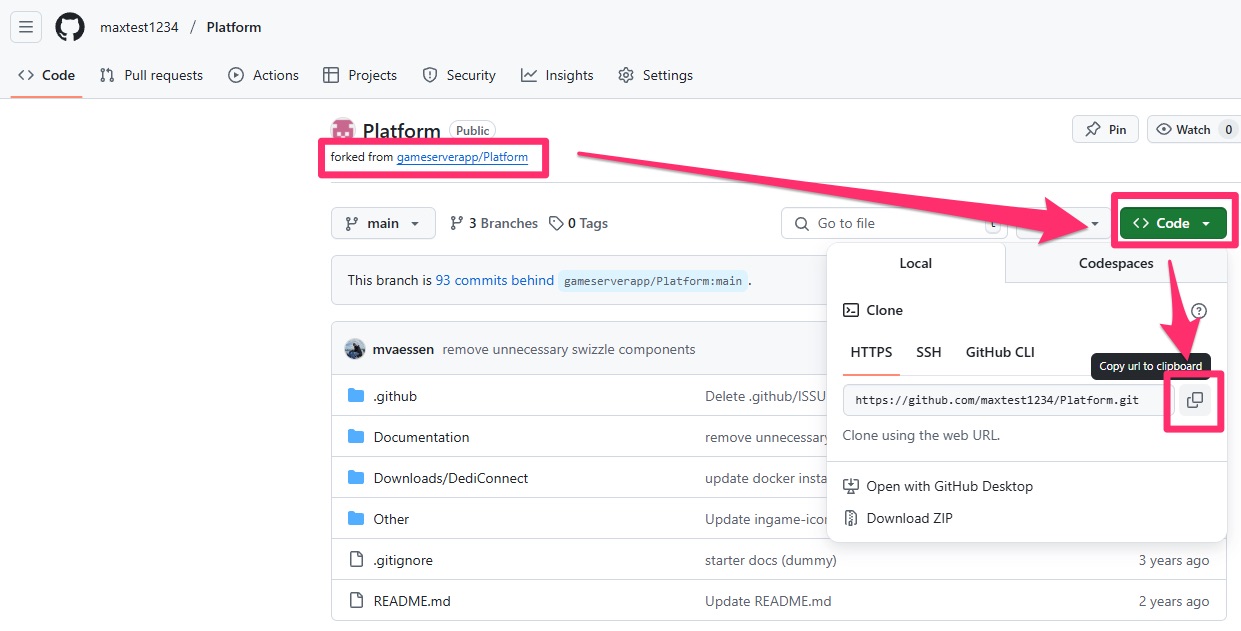This screenshot has height=631, width=1241.
Task: Click mvaessen's commit avatar
Action: [x=355, y=348]
